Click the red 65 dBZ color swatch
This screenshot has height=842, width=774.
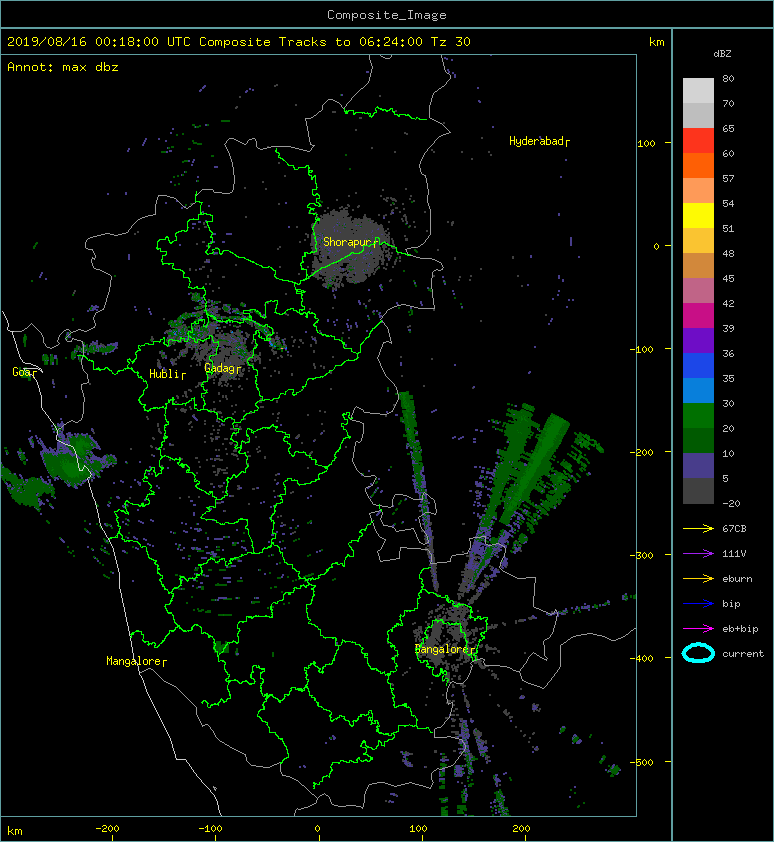click(x=698, y=140)
